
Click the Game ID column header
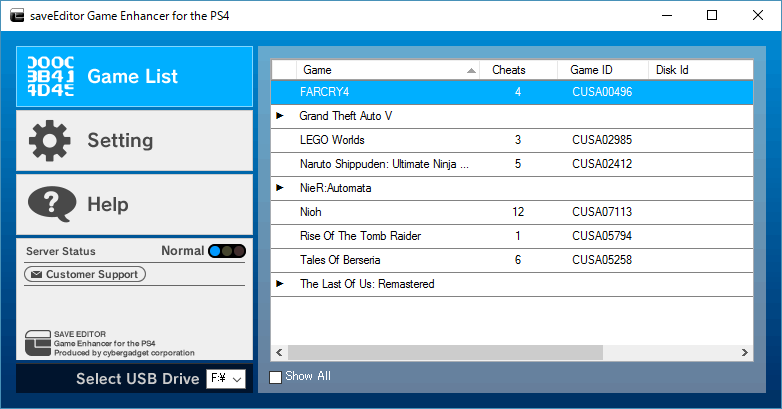(591, 70)
